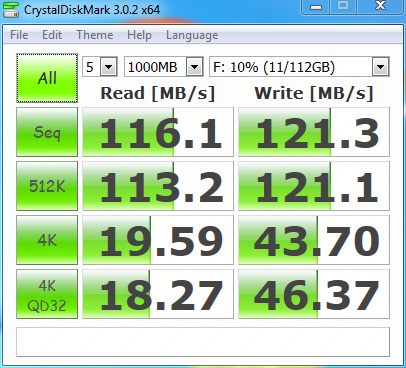Expand the test count dropdown showing 5
The width and height of the screenshot is (406, 368).
pyautogui.click(x=108, y=67)
